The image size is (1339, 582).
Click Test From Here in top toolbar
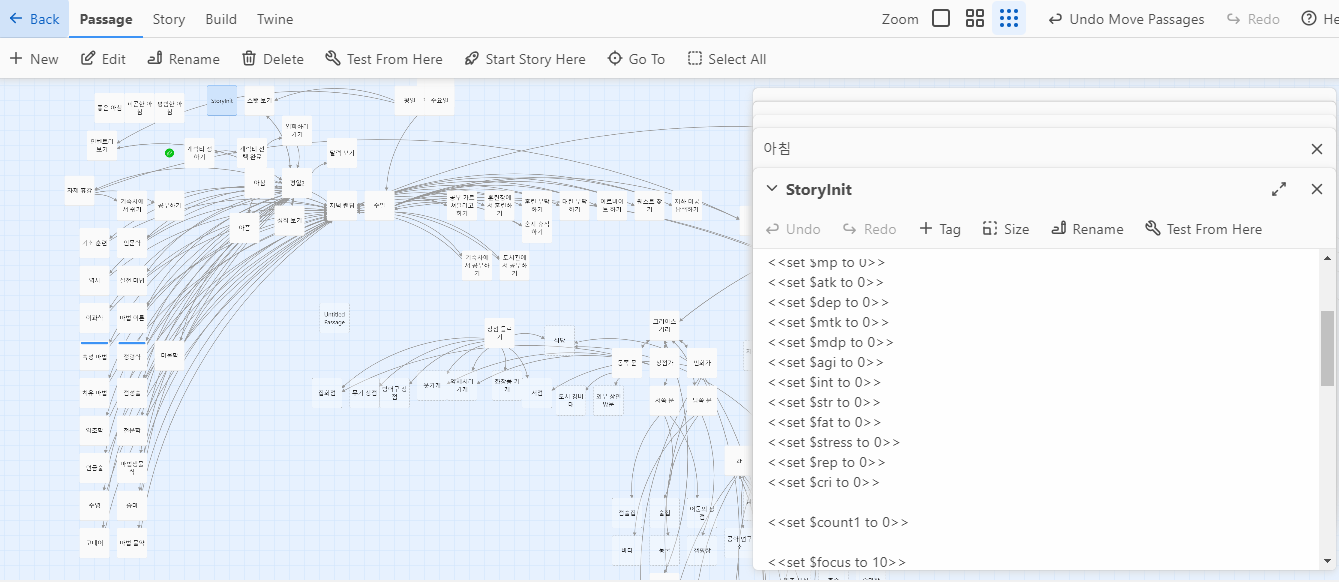point(384,59)
